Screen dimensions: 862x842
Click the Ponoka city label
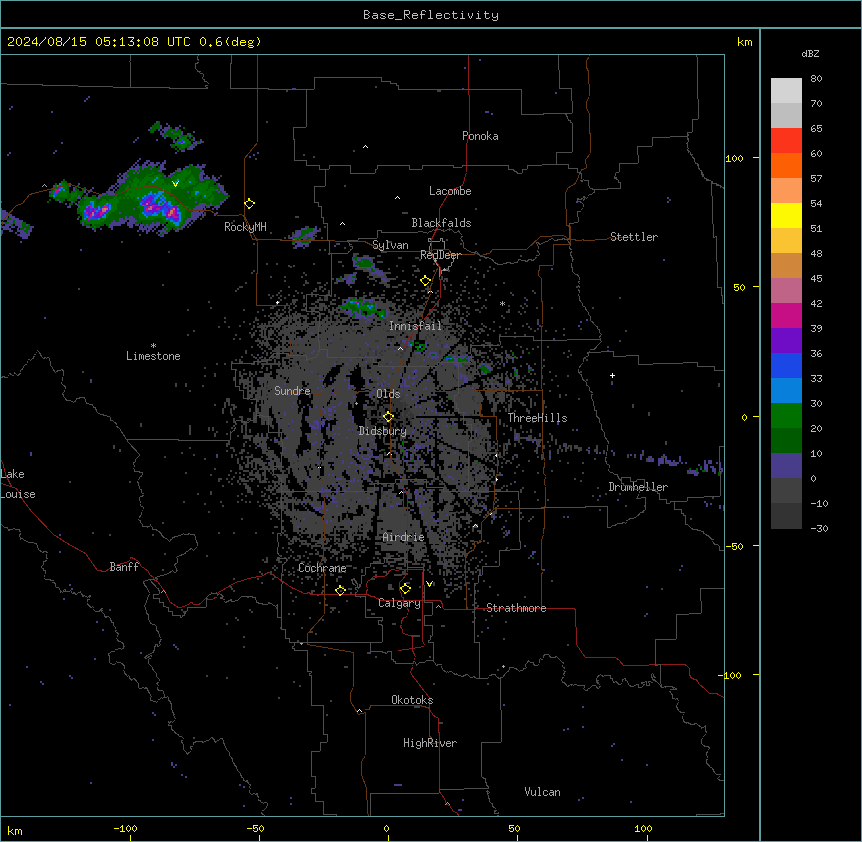[x=480, y=136]
